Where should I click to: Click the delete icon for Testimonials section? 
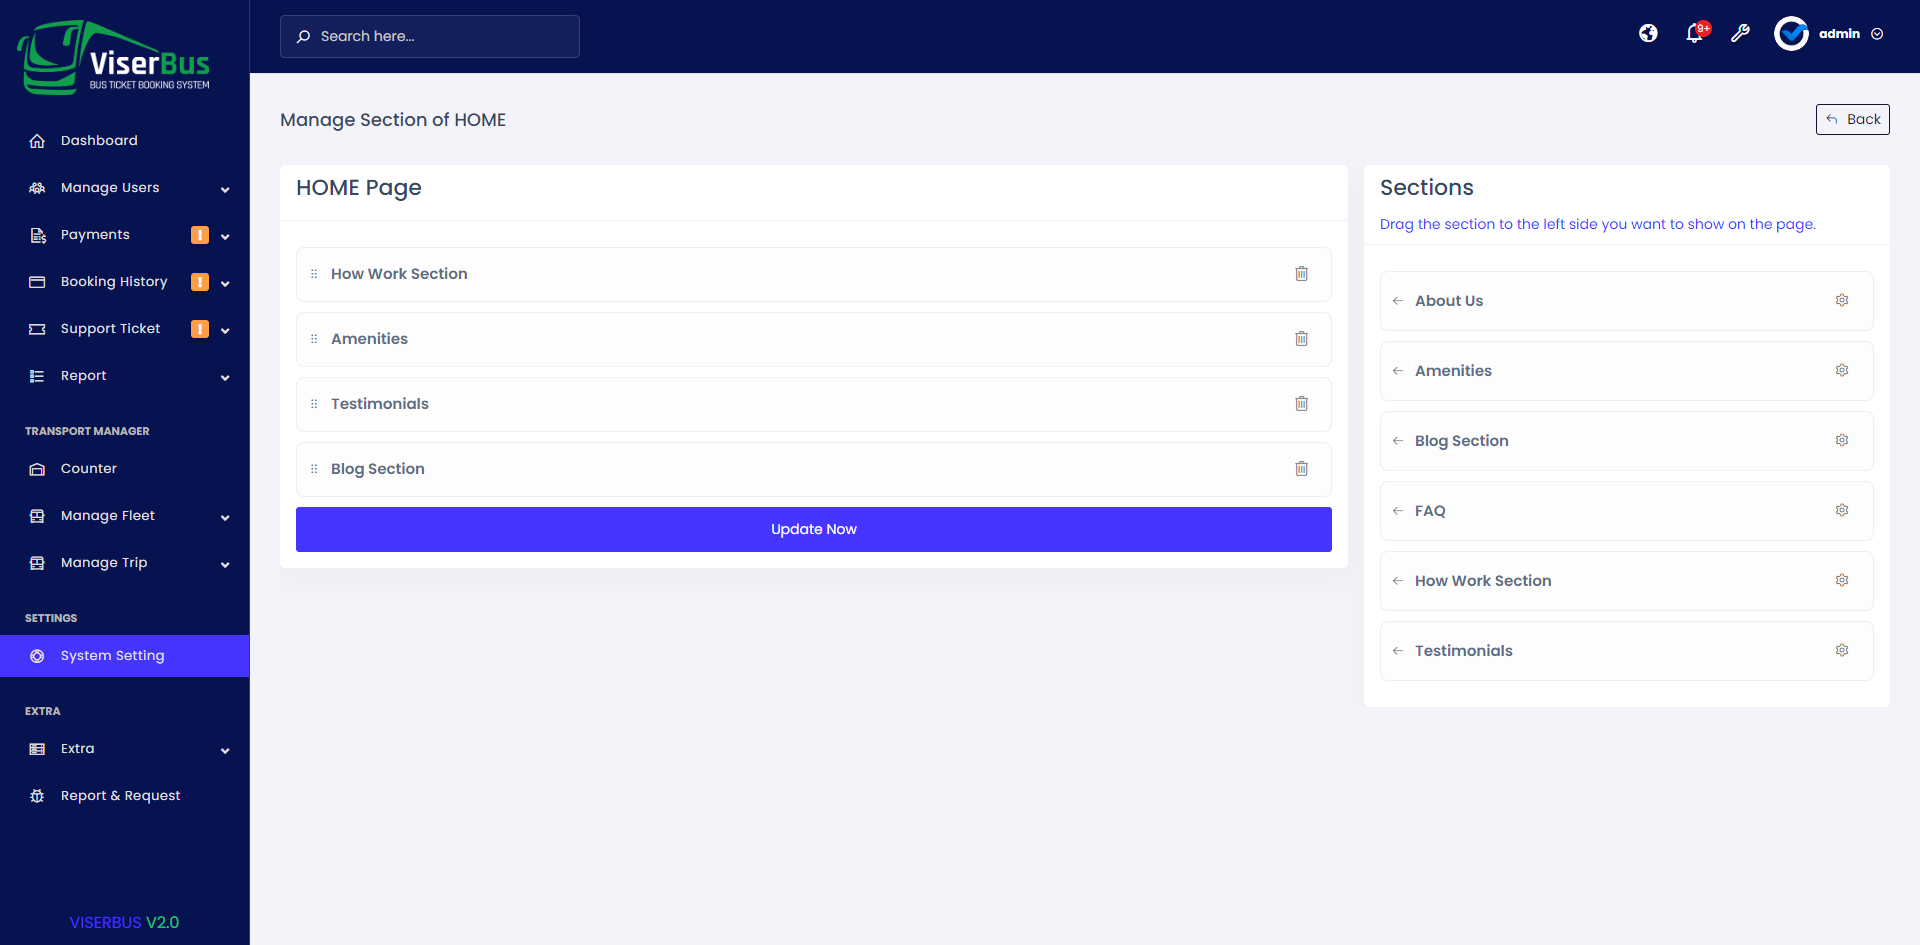click(1301, 403)
